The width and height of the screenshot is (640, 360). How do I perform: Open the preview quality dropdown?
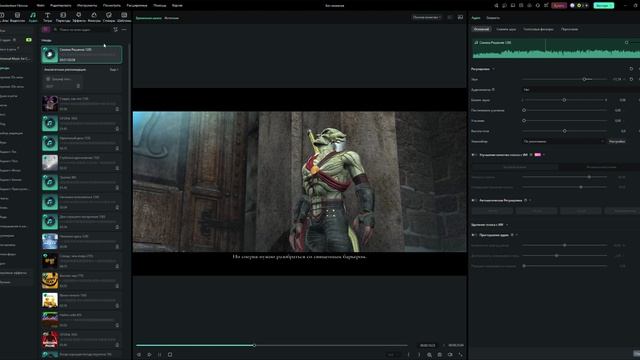coord(427,17)
